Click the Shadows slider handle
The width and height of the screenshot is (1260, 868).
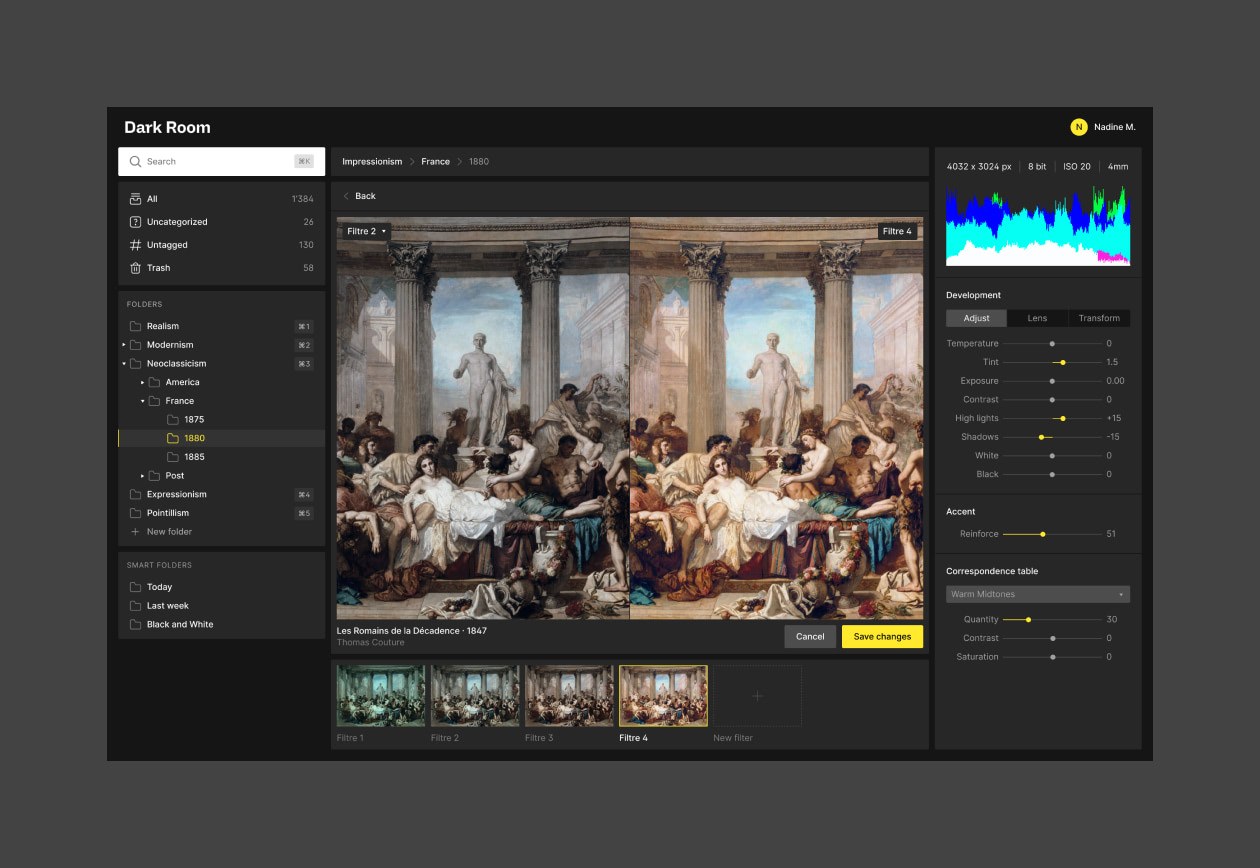1041,437
